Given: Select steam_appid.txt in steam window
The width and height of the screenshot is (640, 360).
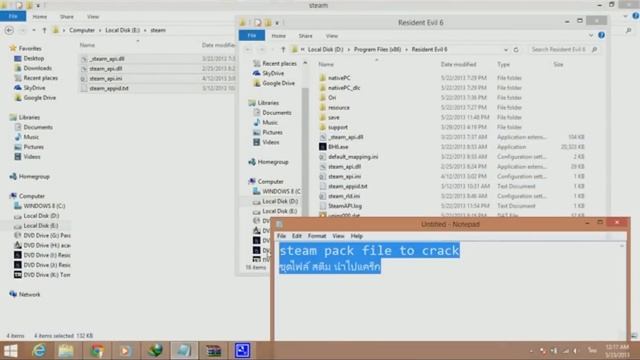Looking at the screenshot, I should 109,88.
